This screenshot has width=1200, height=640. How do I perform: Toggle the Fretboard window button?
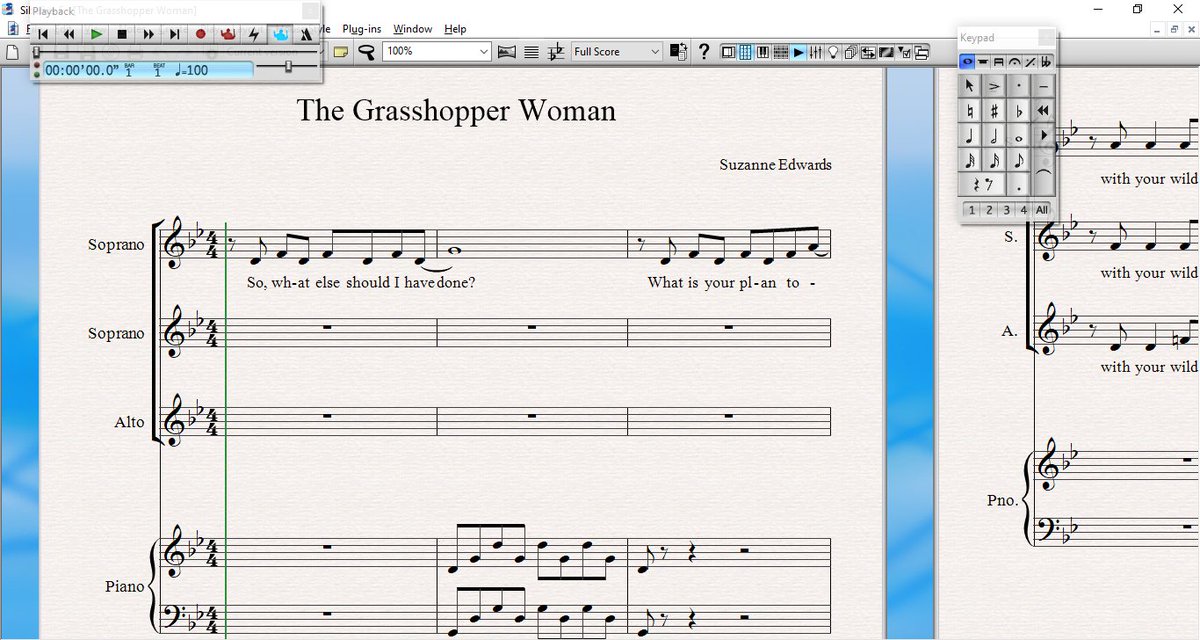(x=781, y=52)
